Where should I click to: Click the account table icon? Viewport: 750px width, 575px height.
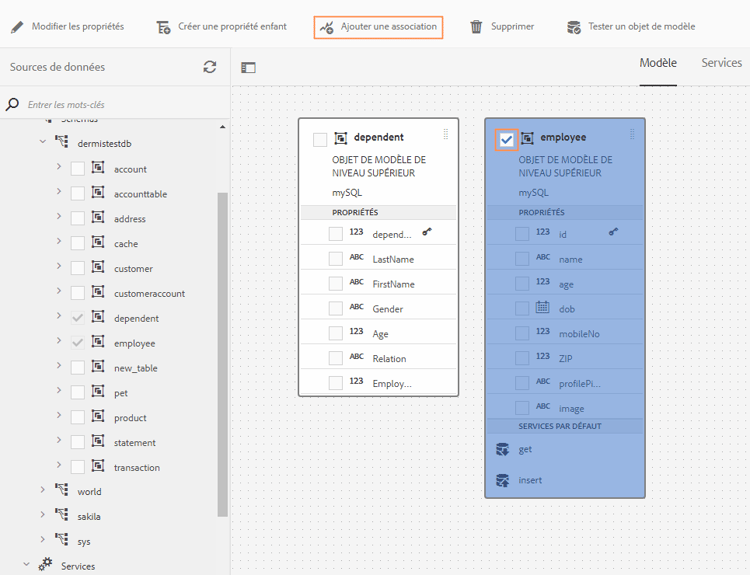98,167
